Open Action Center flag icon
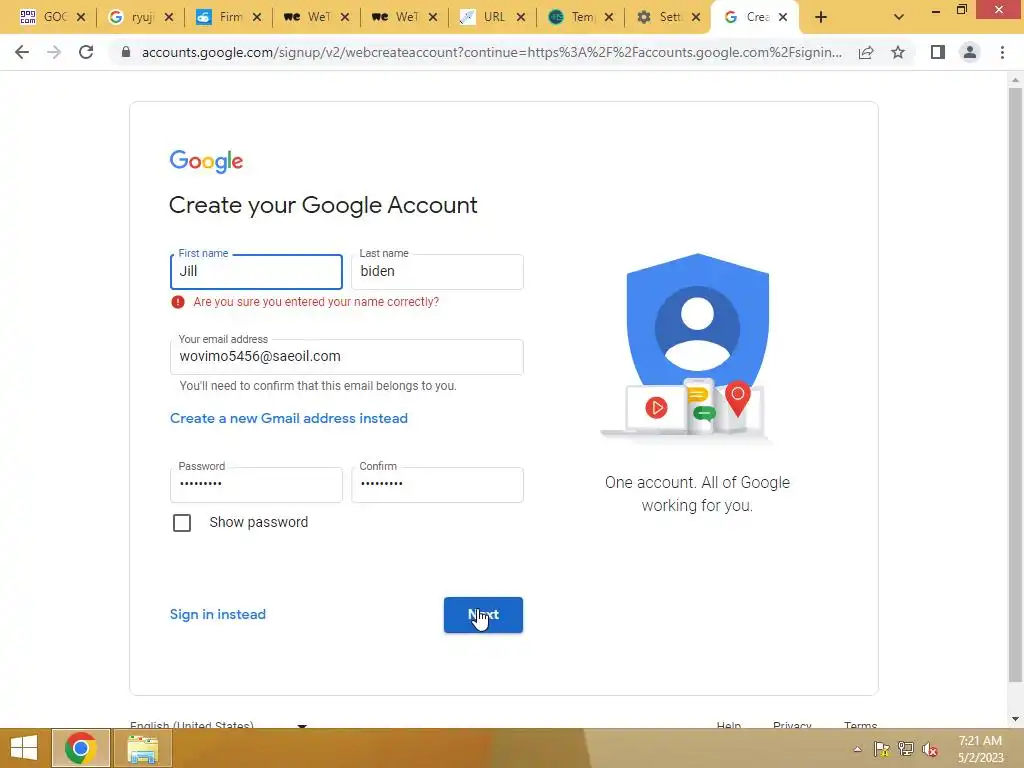The width and height of the screenshot is (1024, 768). pyautogui.click(x=881, y=749)
